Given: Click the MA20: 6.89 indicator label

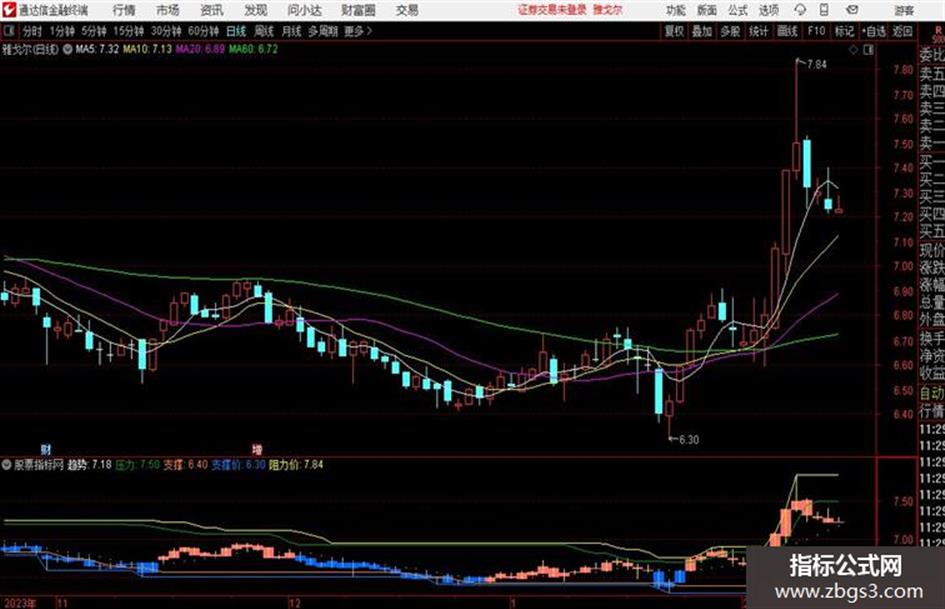Looking at the screenshot, I should point(200,49).
